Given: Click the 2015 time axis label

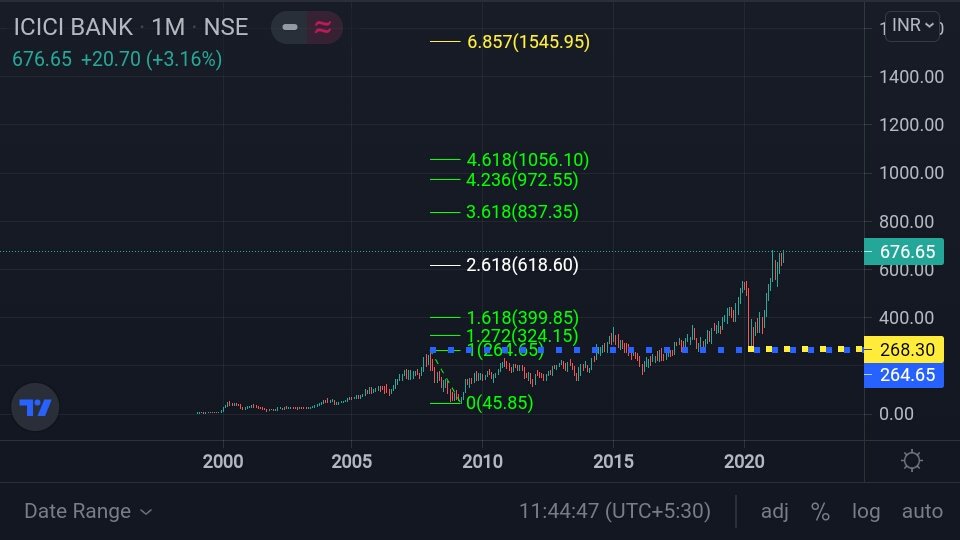Looking at the screenshot, I should pyautogui.click(x=613, y=461).
